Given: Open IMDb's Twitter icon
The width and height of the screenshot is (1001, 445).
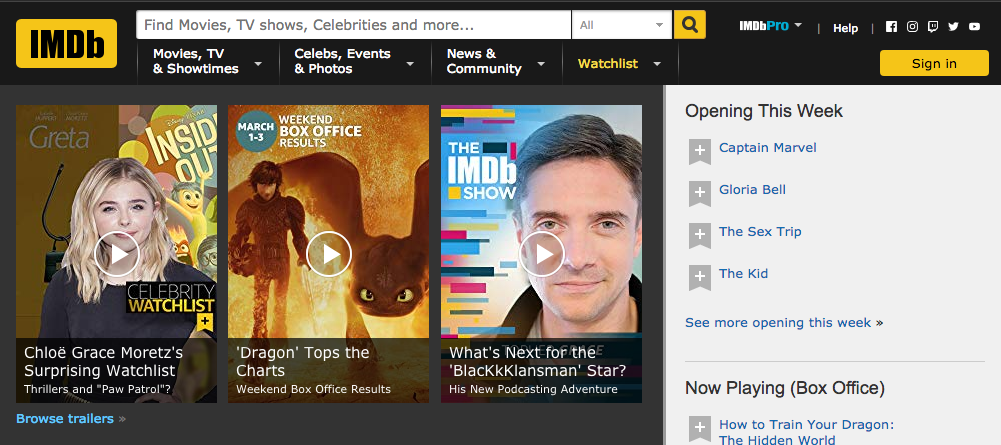Looking at the screenshot, I should (x=954, y=27).
